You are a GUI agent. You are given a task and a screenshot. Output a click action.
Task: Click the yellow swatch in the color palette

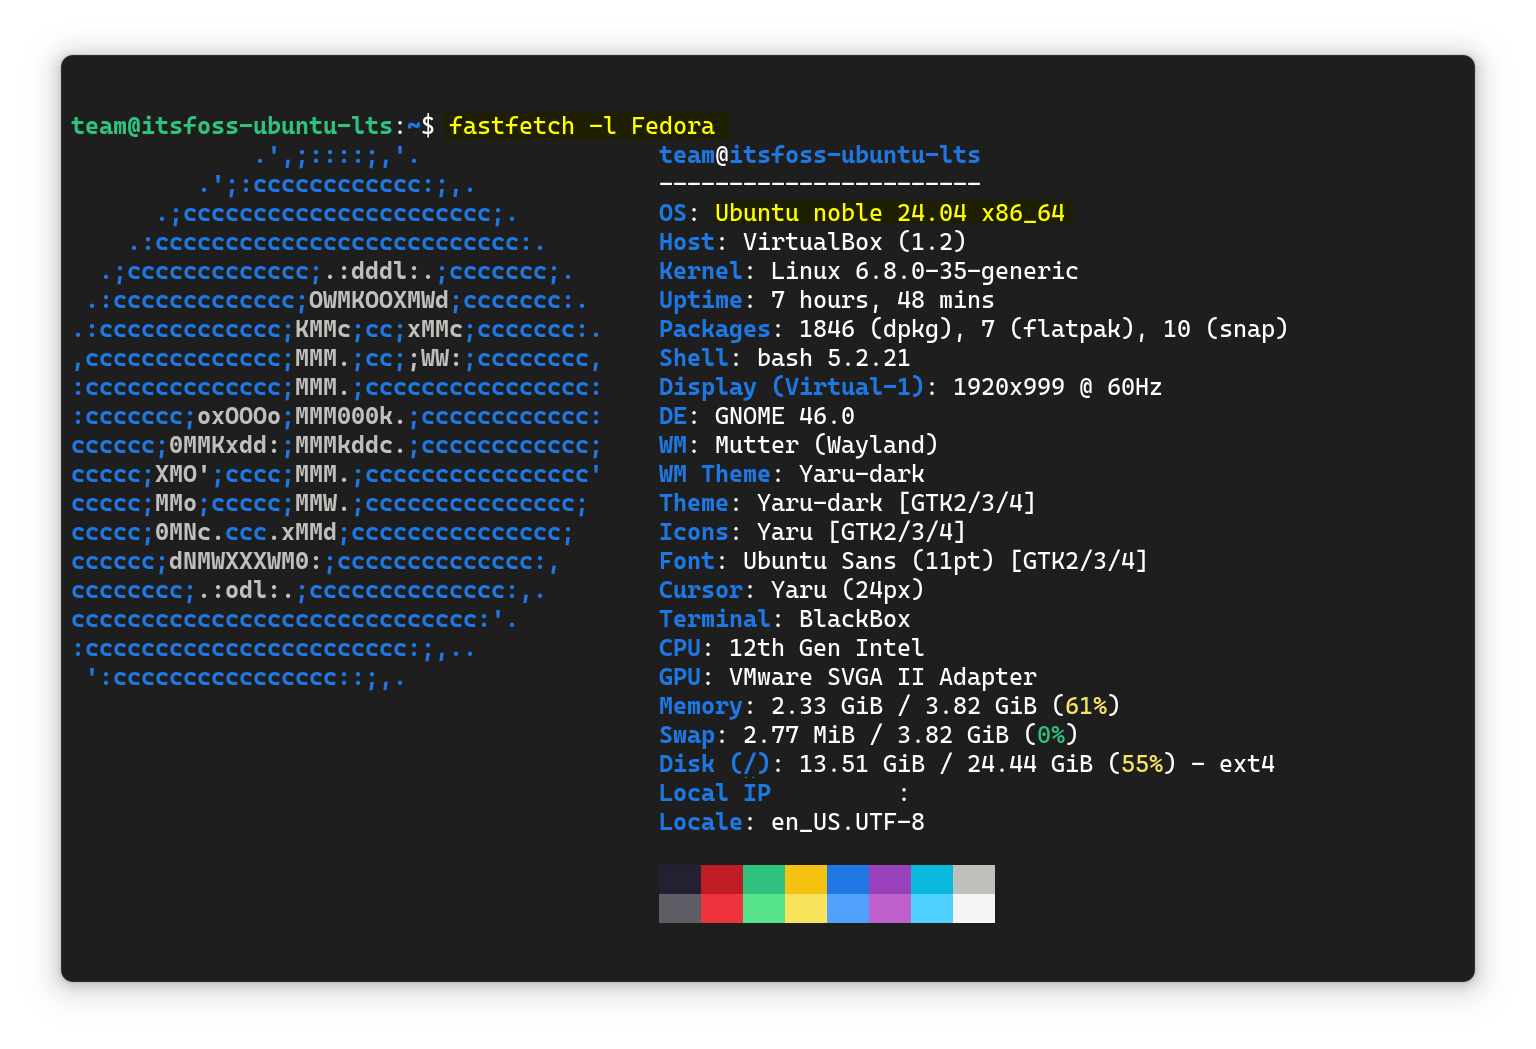(x=806, y=880)
